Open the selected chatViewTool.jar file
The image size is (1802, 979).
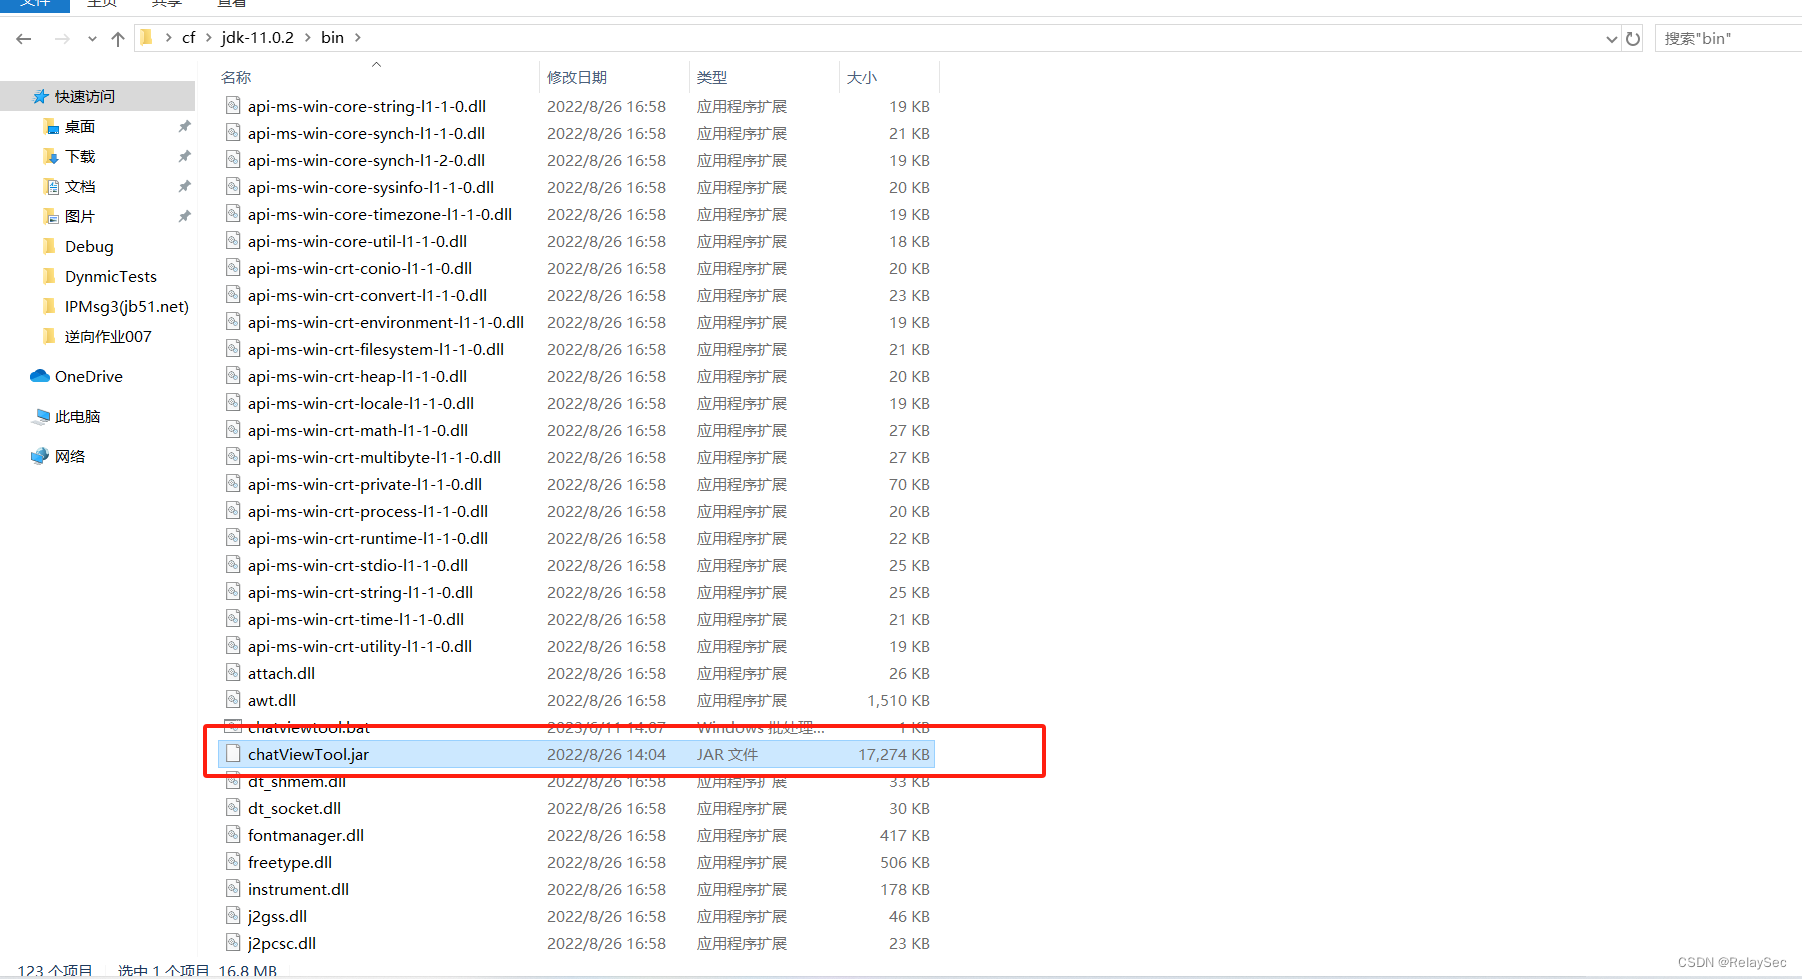click(x=308, y=754)
